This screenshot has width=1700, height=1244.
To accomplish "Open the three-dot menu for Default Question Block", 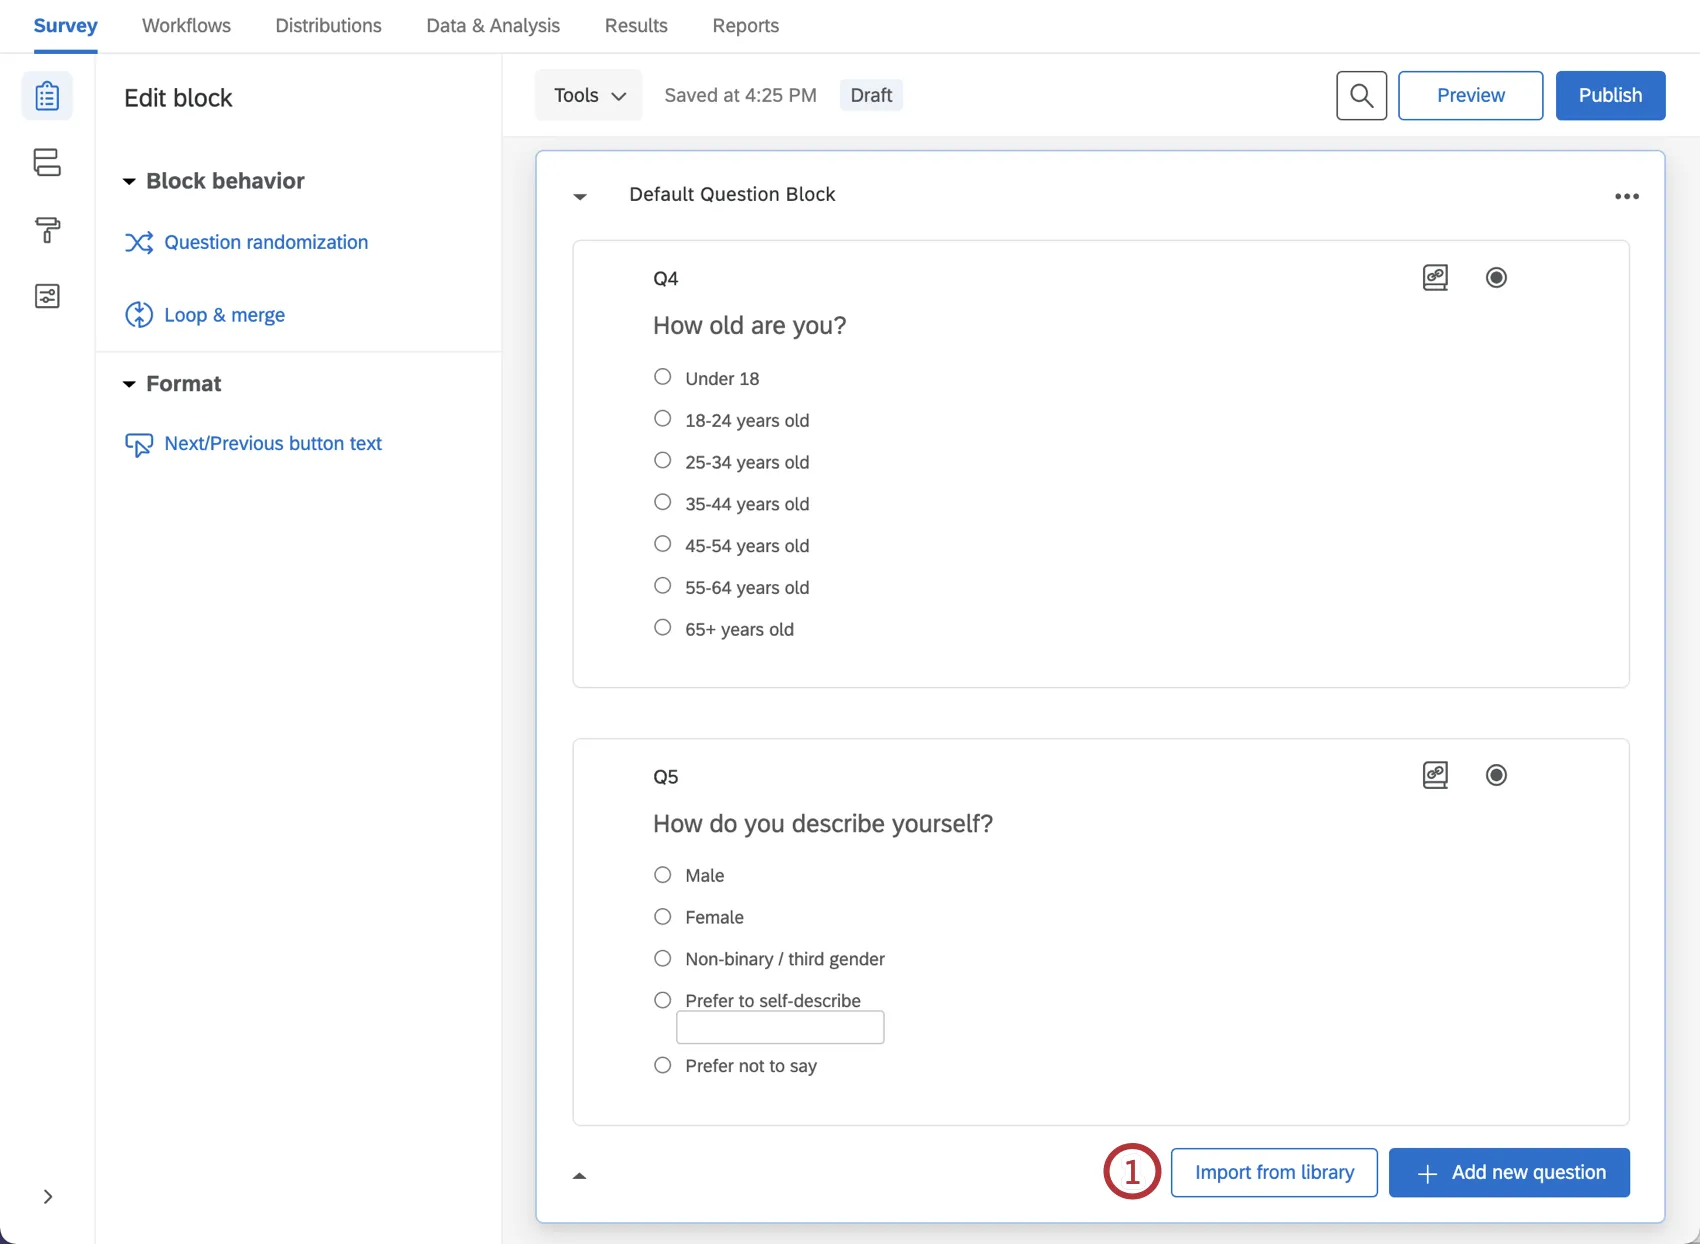I will click(x=1627, y=196).
